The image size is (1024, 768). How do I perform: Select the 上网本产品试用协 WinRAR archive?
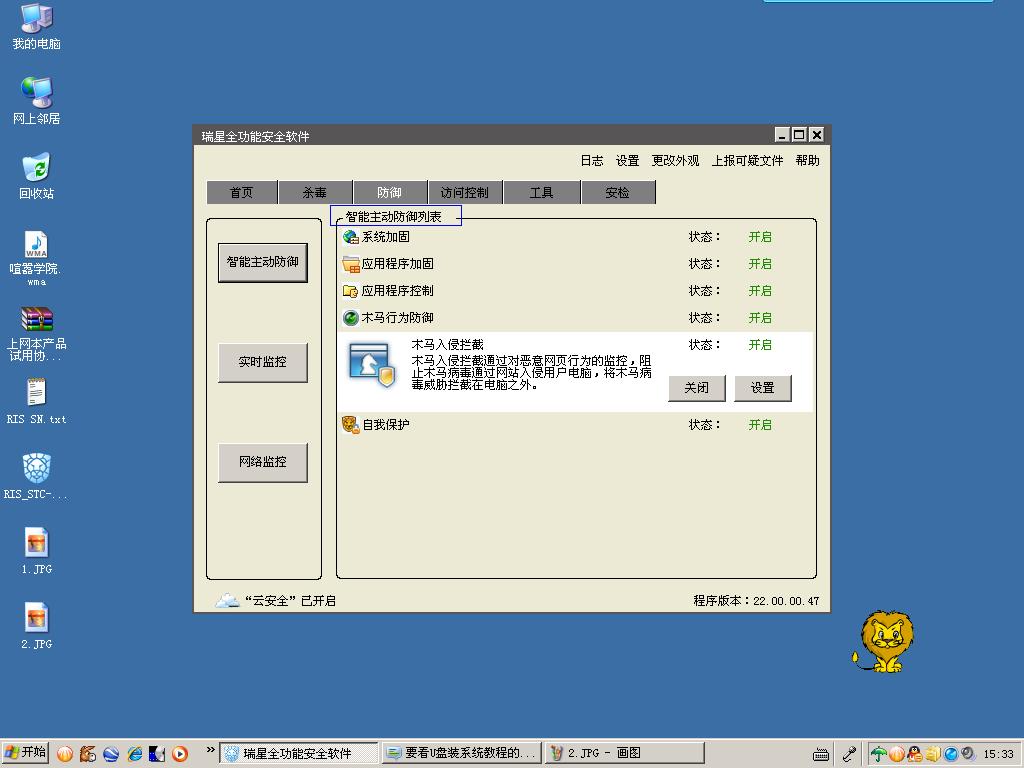tap(37, 334)
